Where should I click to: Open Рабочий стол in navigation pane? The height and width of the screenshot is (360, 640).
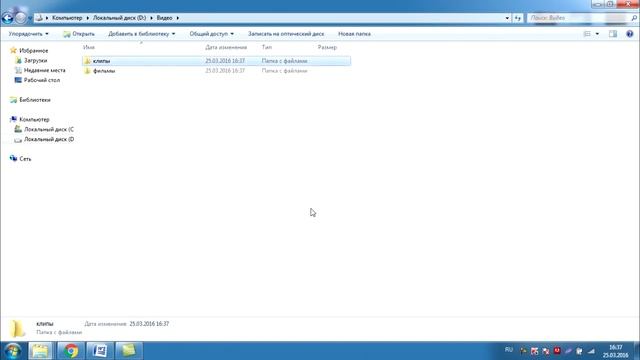click(x=42, y=80)
